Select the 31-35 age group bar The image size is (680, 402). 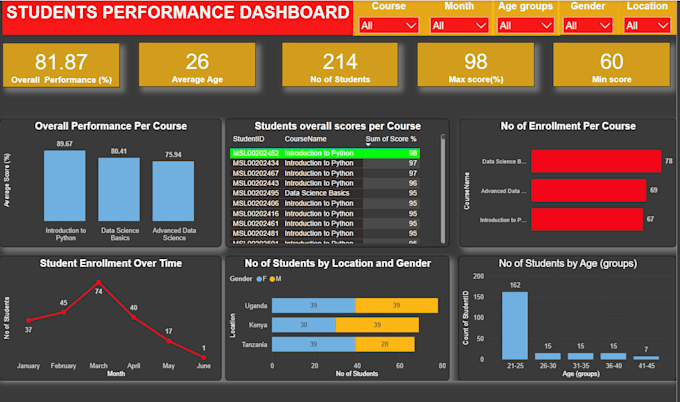(581, 356)
